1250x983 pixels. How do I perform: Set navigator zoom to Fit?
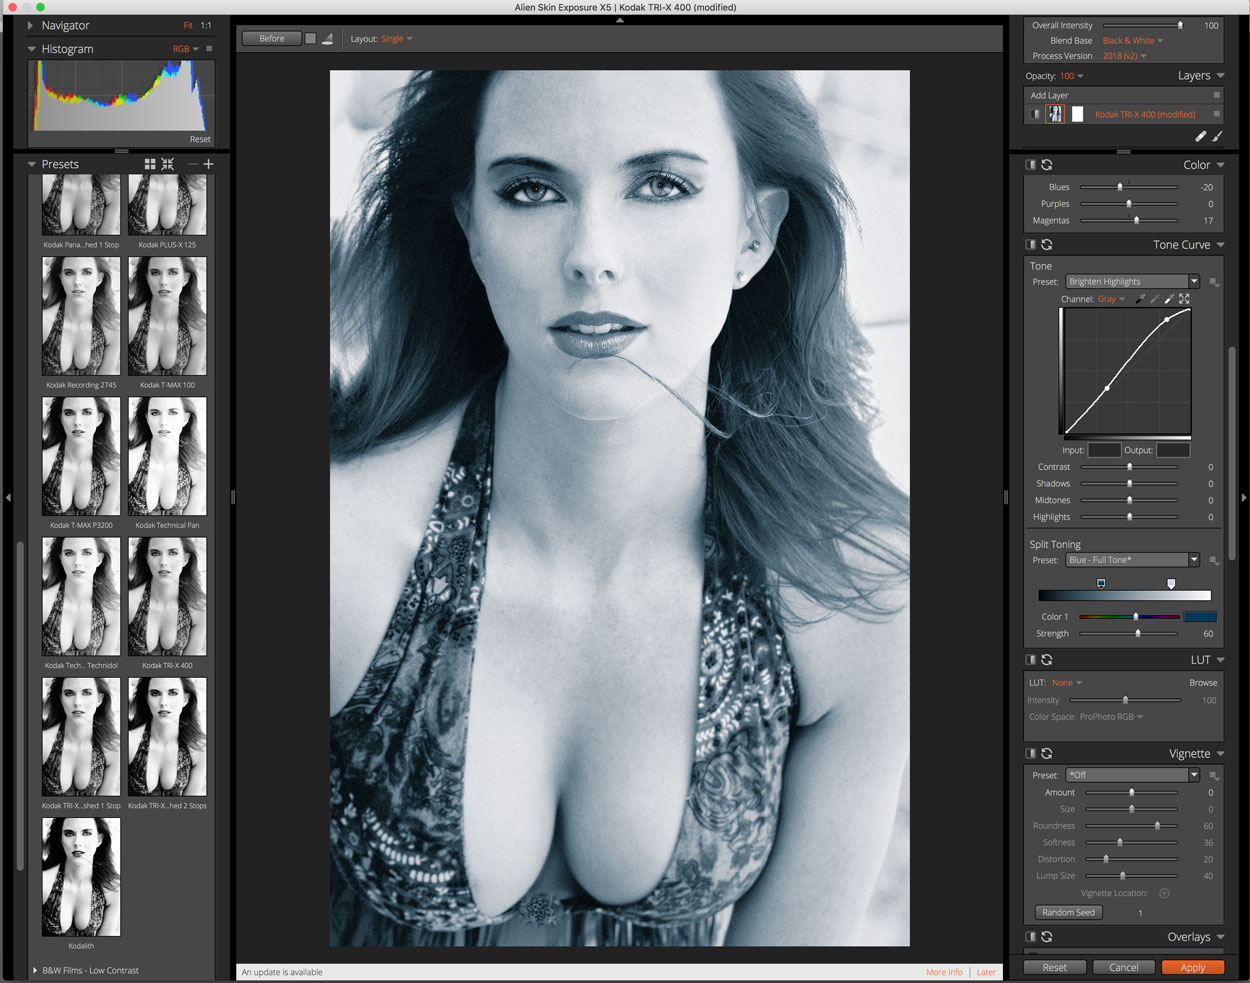188,25
